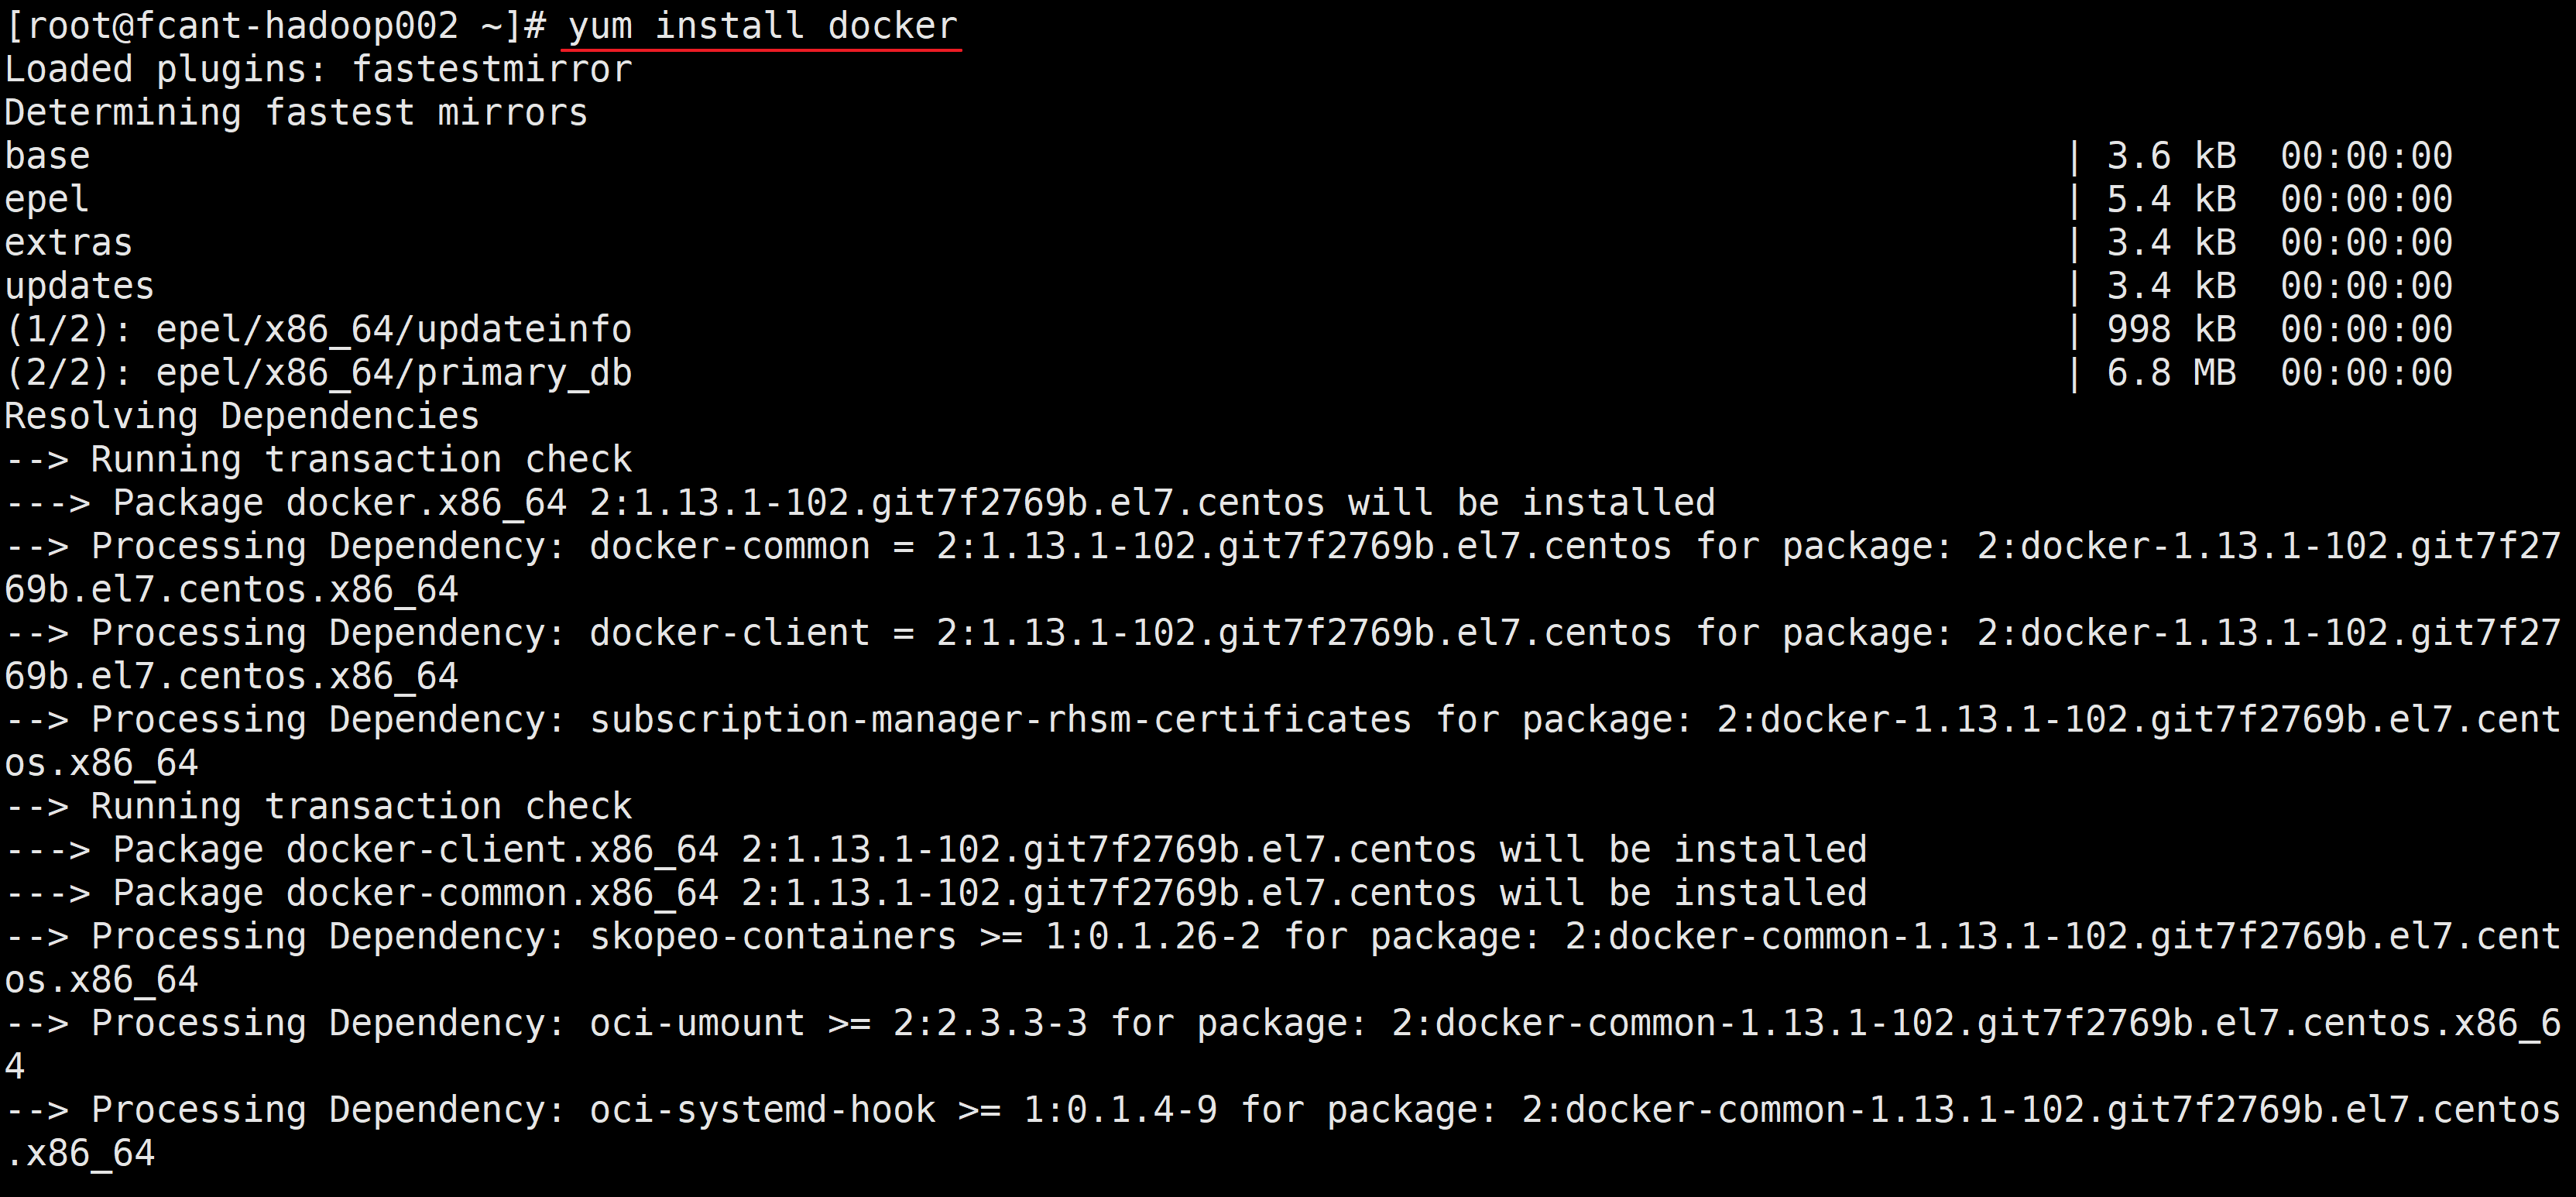Click the 6.8 MB download size

point(2170,373)
